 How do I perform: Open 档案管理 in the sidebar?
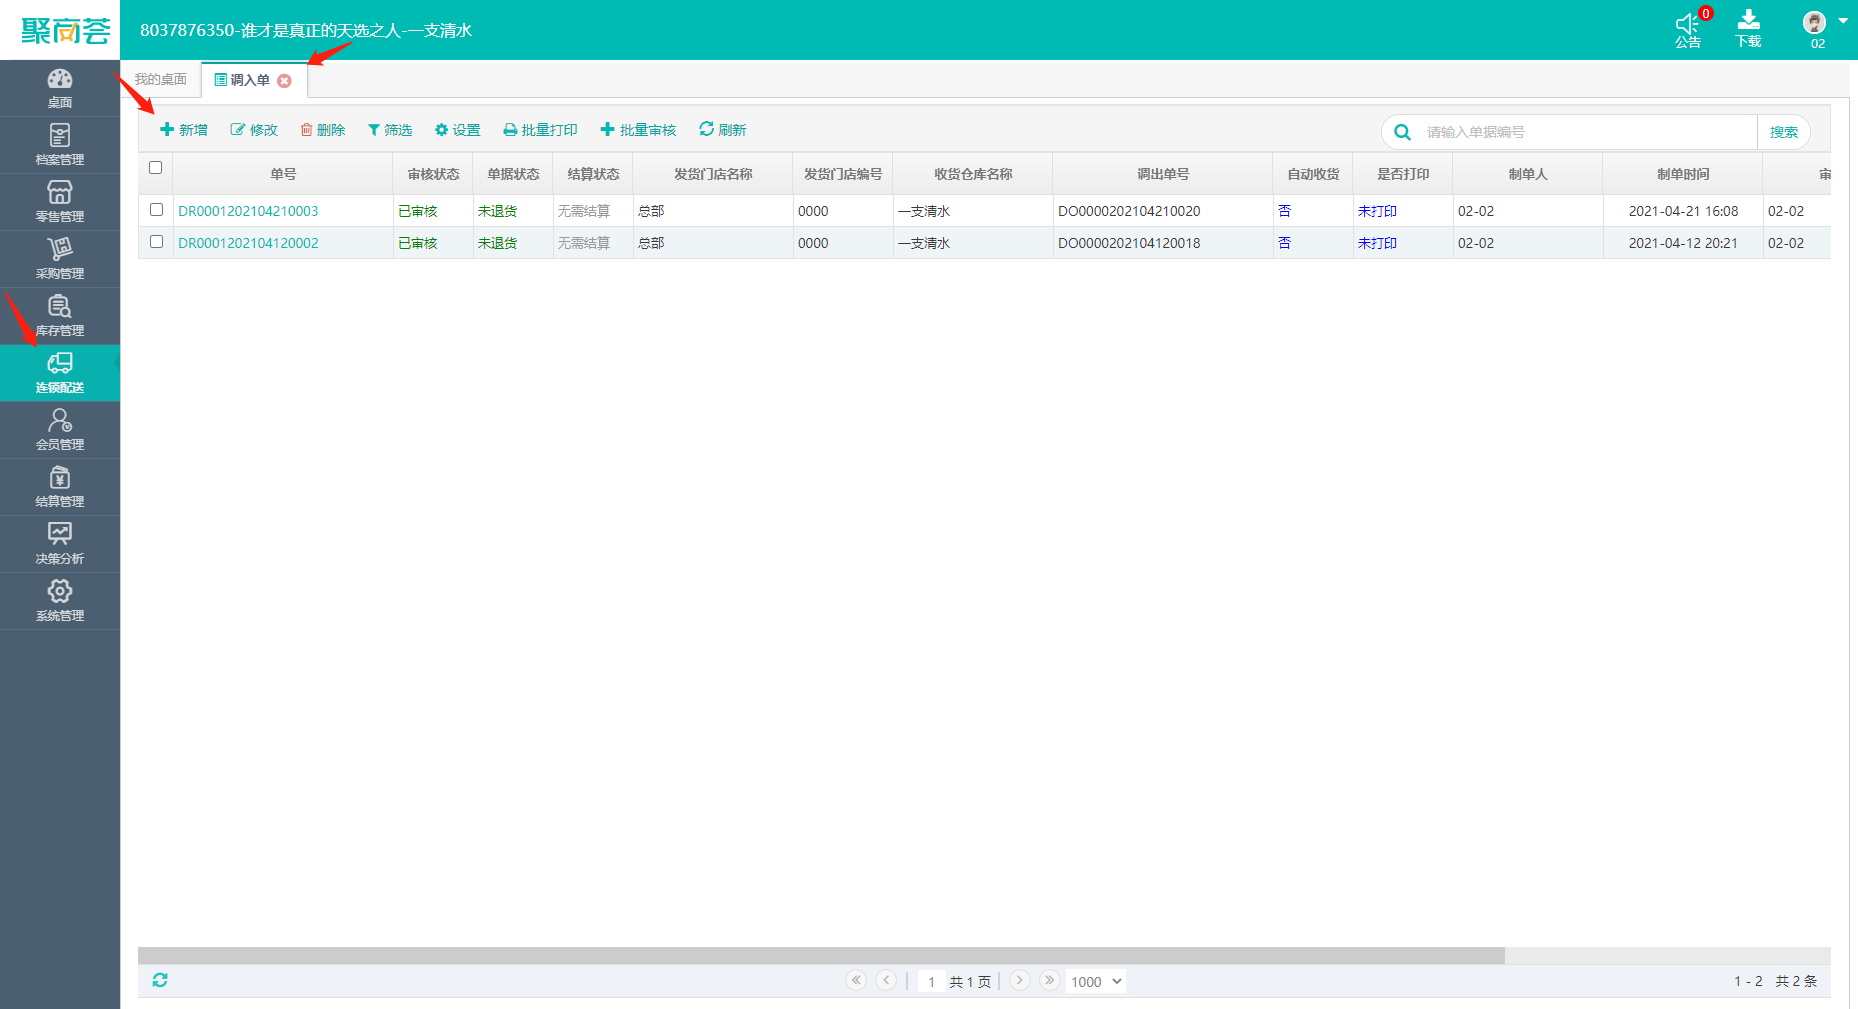(x=60, y=145)
